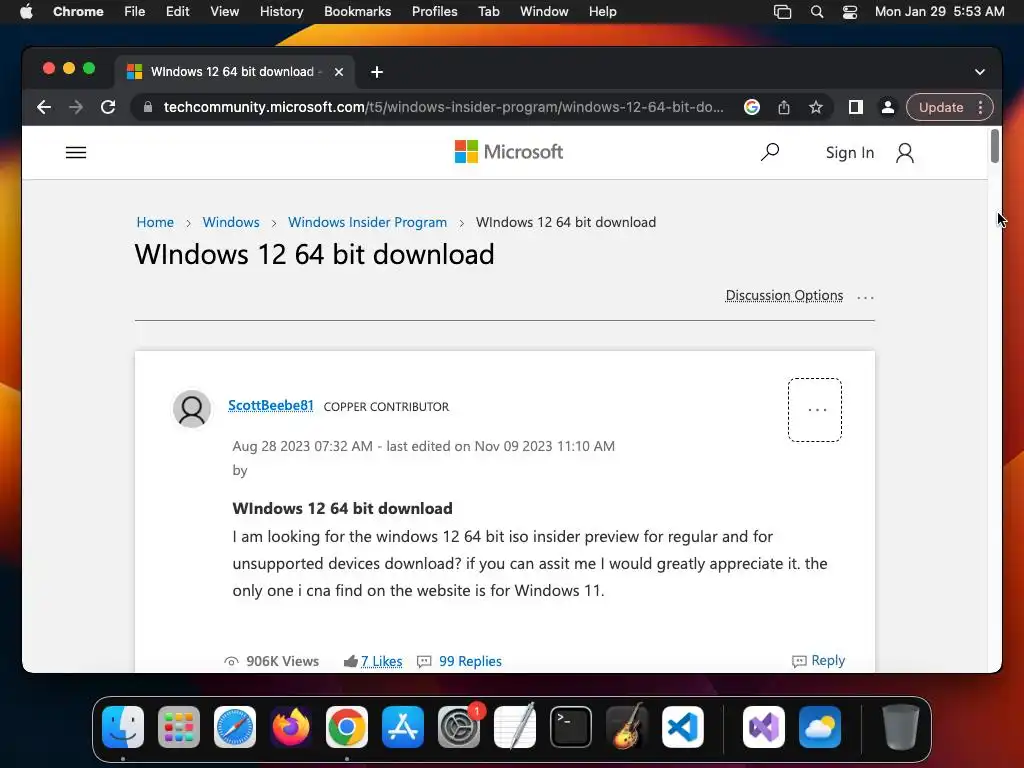
Task: Open Launchpad from the Dock
Action: pyautogui.click(x=179, y=727)
